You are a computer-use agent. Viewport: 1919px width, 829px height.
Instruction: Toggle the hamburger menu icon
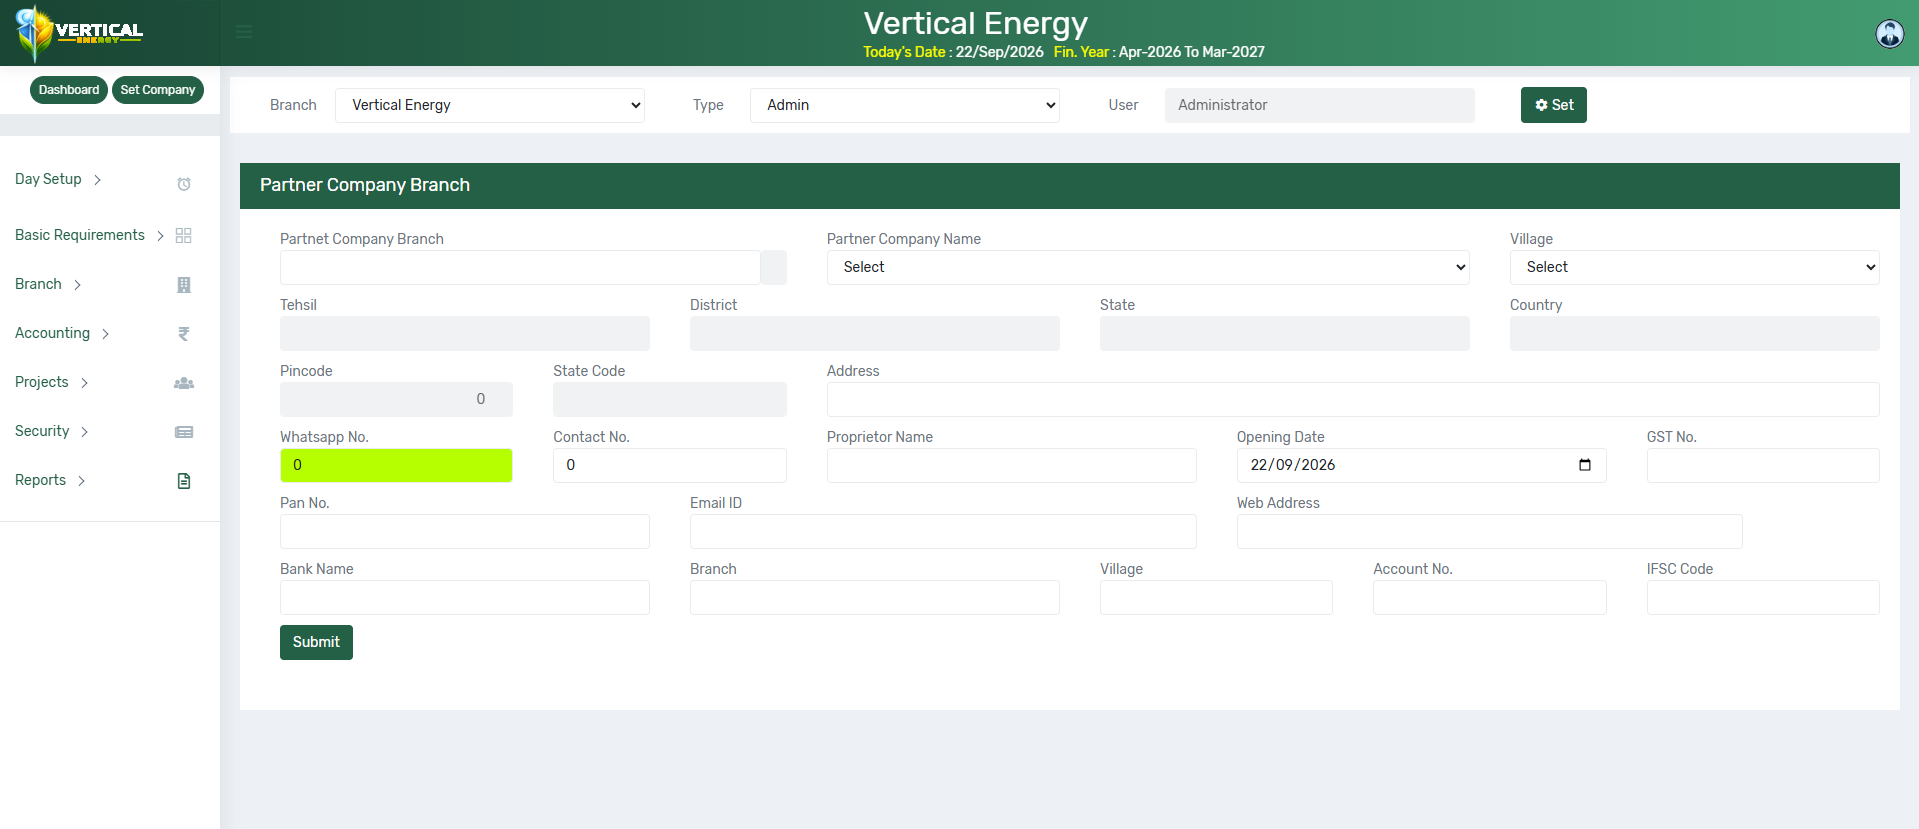pos(244,32)
